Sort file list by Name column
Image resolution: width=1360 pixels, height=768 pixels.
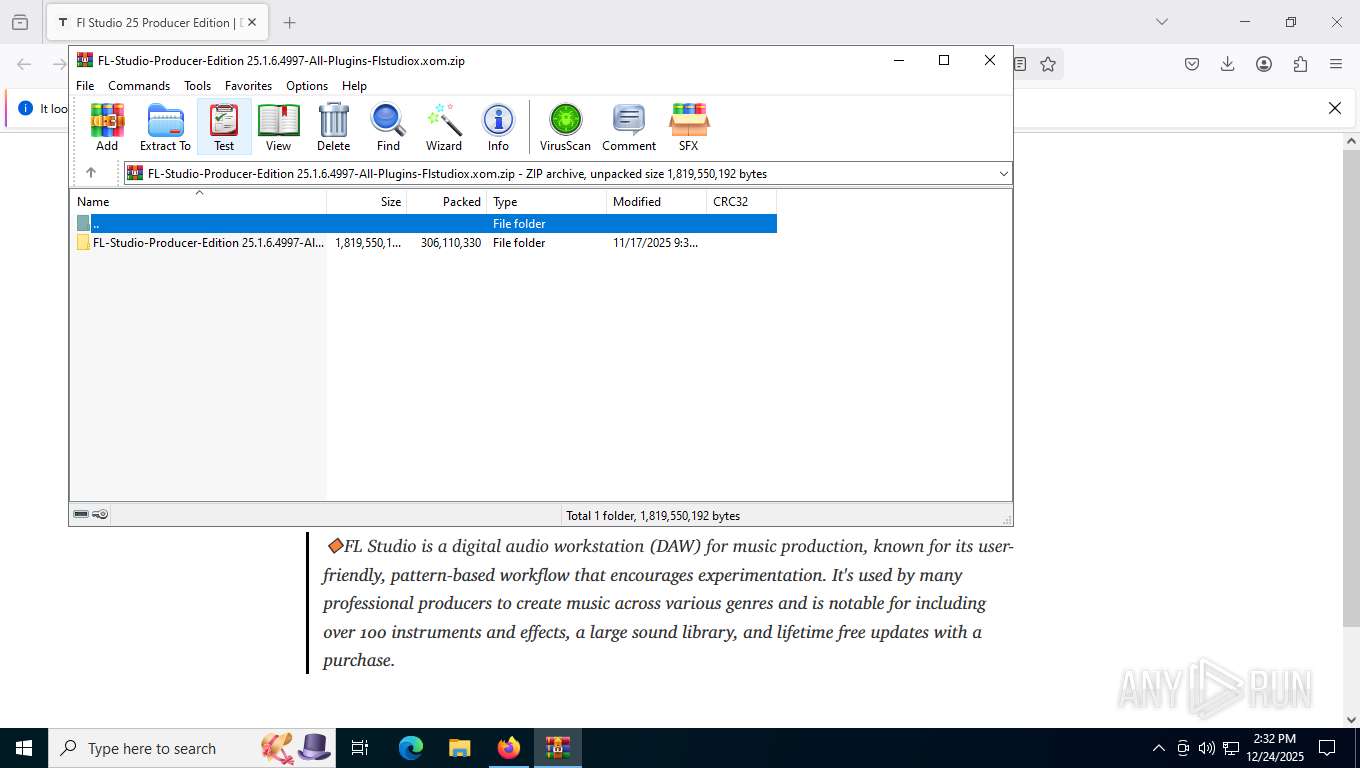pyautogui.click(x=198, y=201)
